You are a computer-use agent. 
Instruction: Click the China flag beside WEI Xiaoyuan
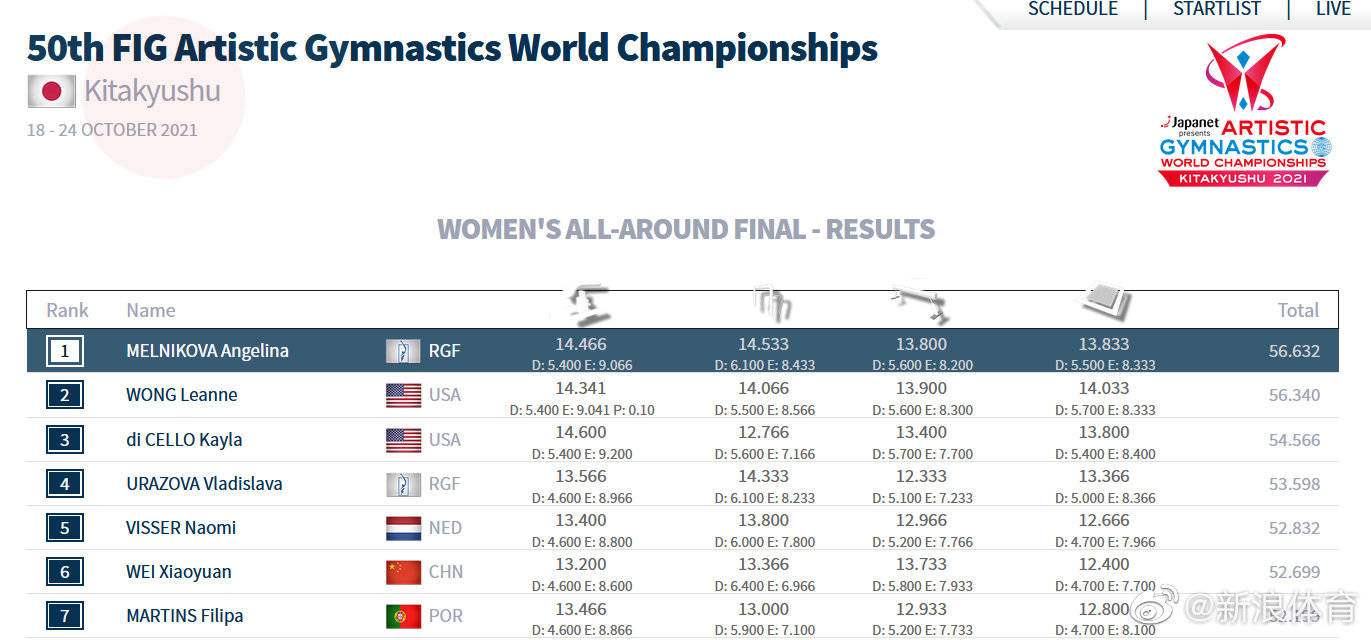pyautogui.click(x=403, y=571)
